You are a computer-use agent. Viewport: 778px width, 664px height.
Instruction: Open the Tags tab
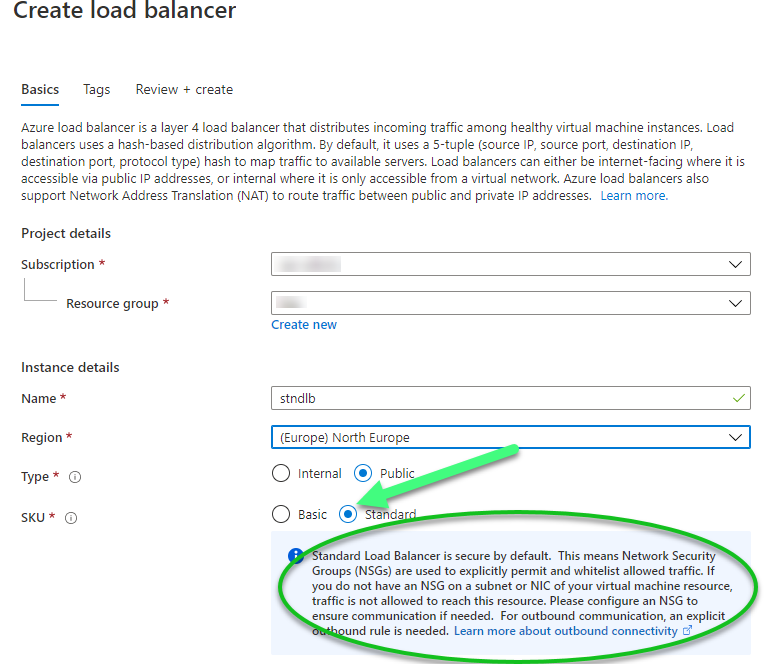pyautogui.click(x=96, y=90)
